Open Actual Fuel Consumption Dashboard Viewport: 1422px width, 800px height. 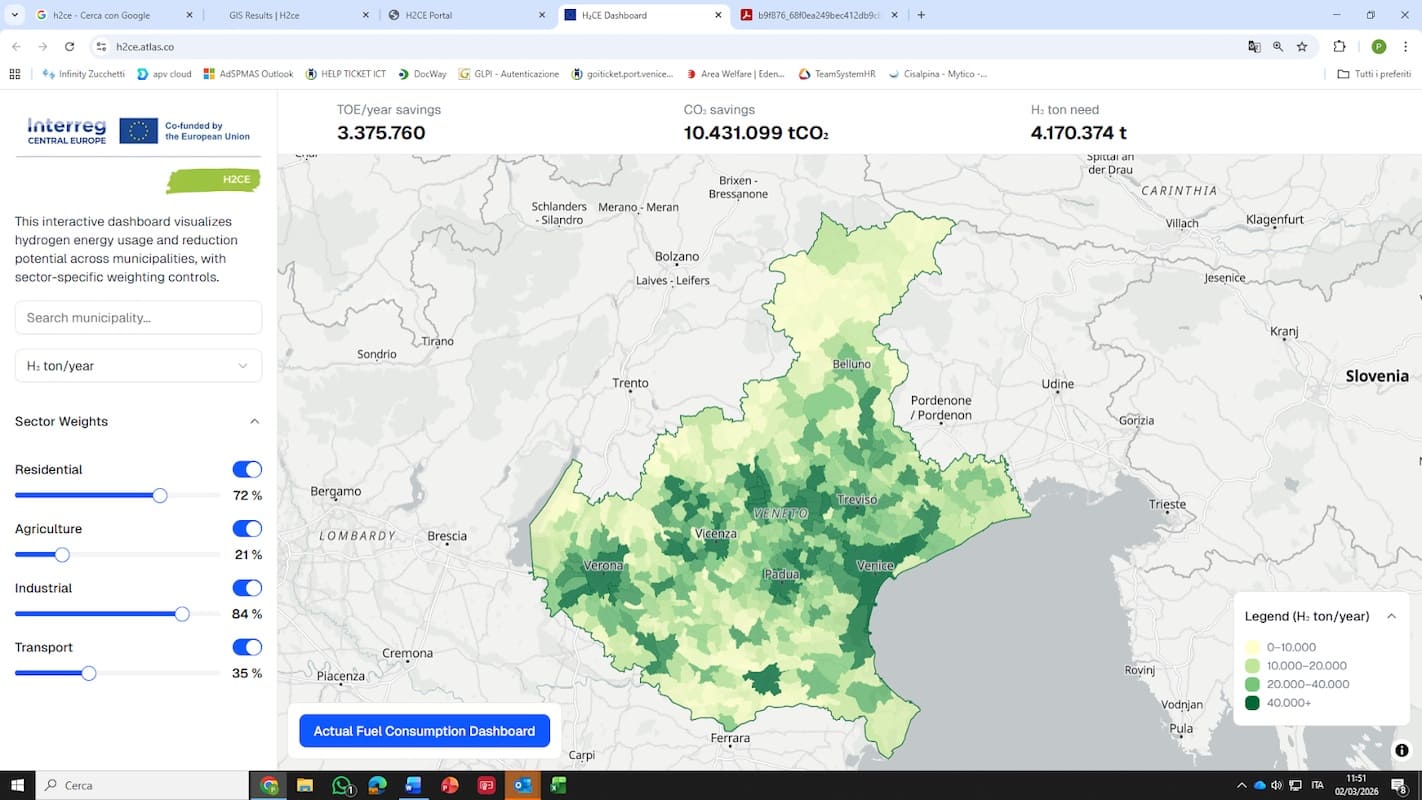[x=424, y=731]
